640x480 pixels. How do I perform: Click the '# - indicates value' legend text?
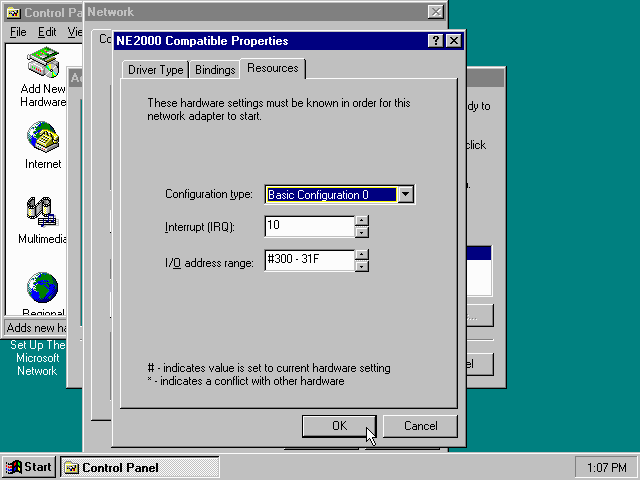(269, 368)
